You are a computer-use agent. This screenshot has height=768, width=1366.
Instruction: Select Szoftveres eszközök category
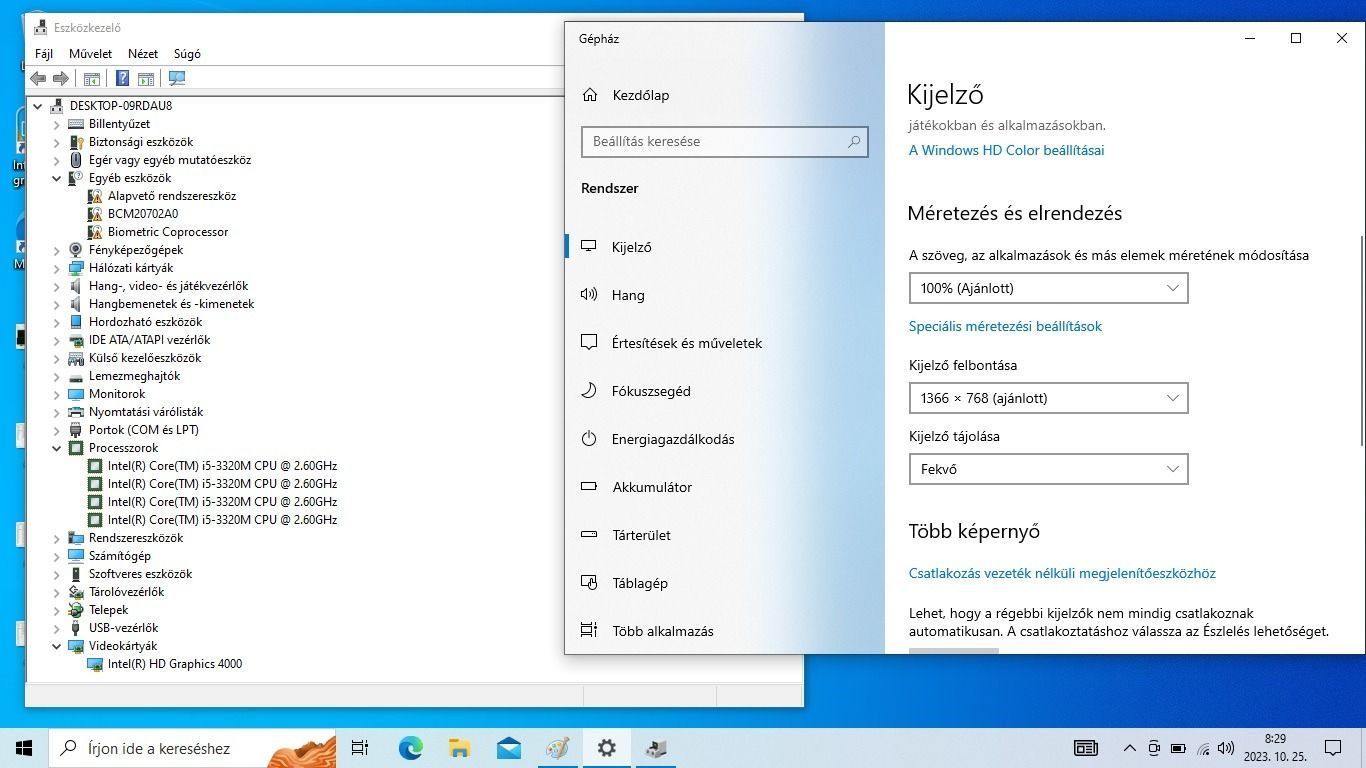(x=140, y=574)
